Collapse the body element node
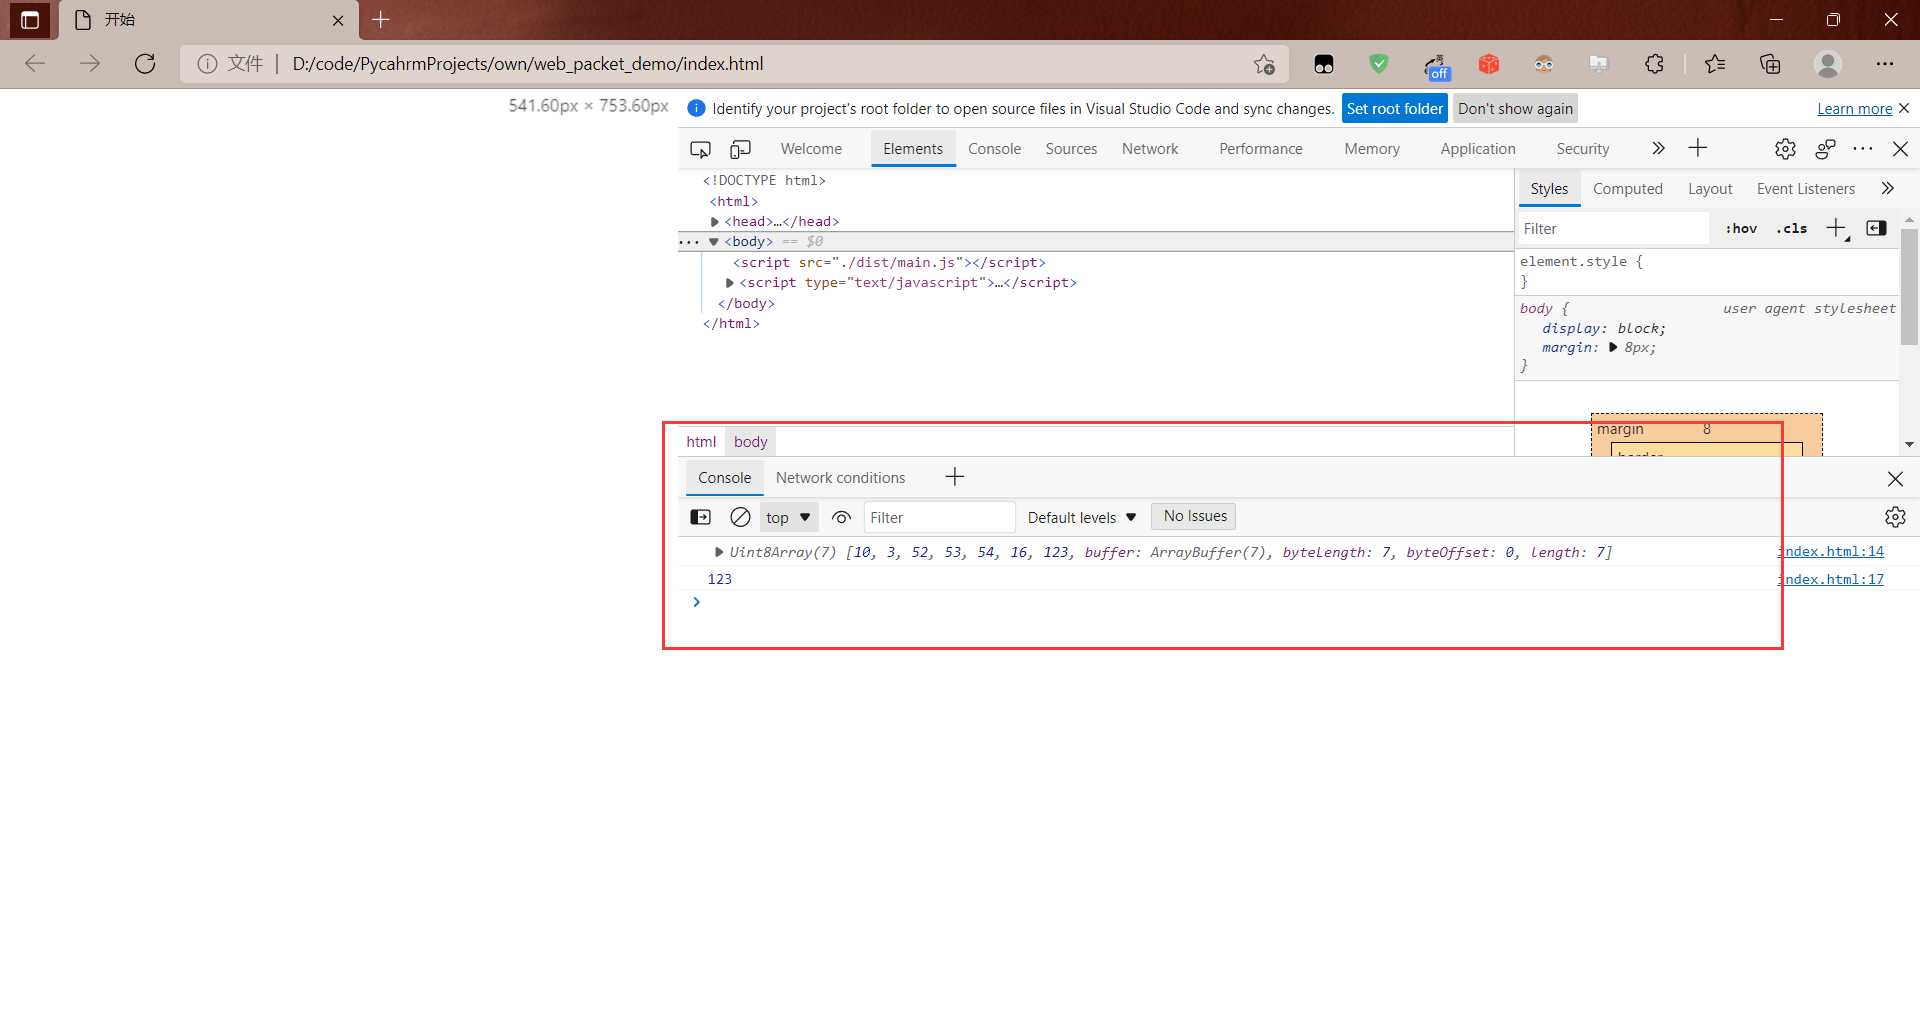The image size is (1920, 1030). click(x=714, y=242)
